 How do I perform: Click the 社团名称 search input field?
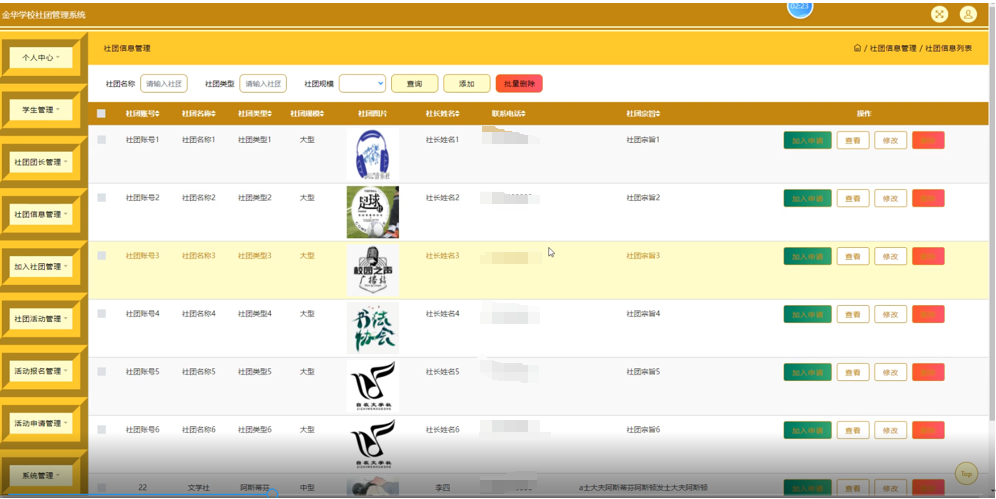[164, 83]
